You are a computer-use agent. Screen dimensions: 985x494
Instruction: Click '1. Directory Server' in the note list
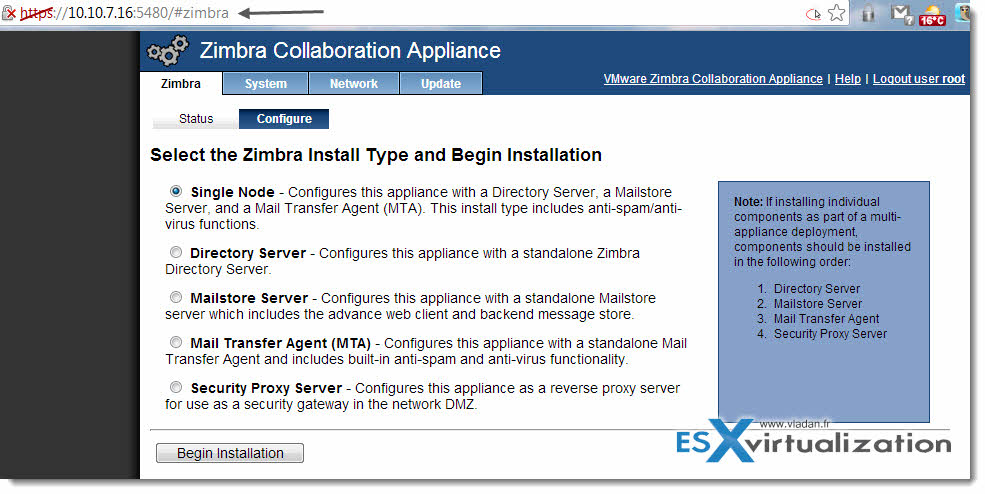pos(808,288)
